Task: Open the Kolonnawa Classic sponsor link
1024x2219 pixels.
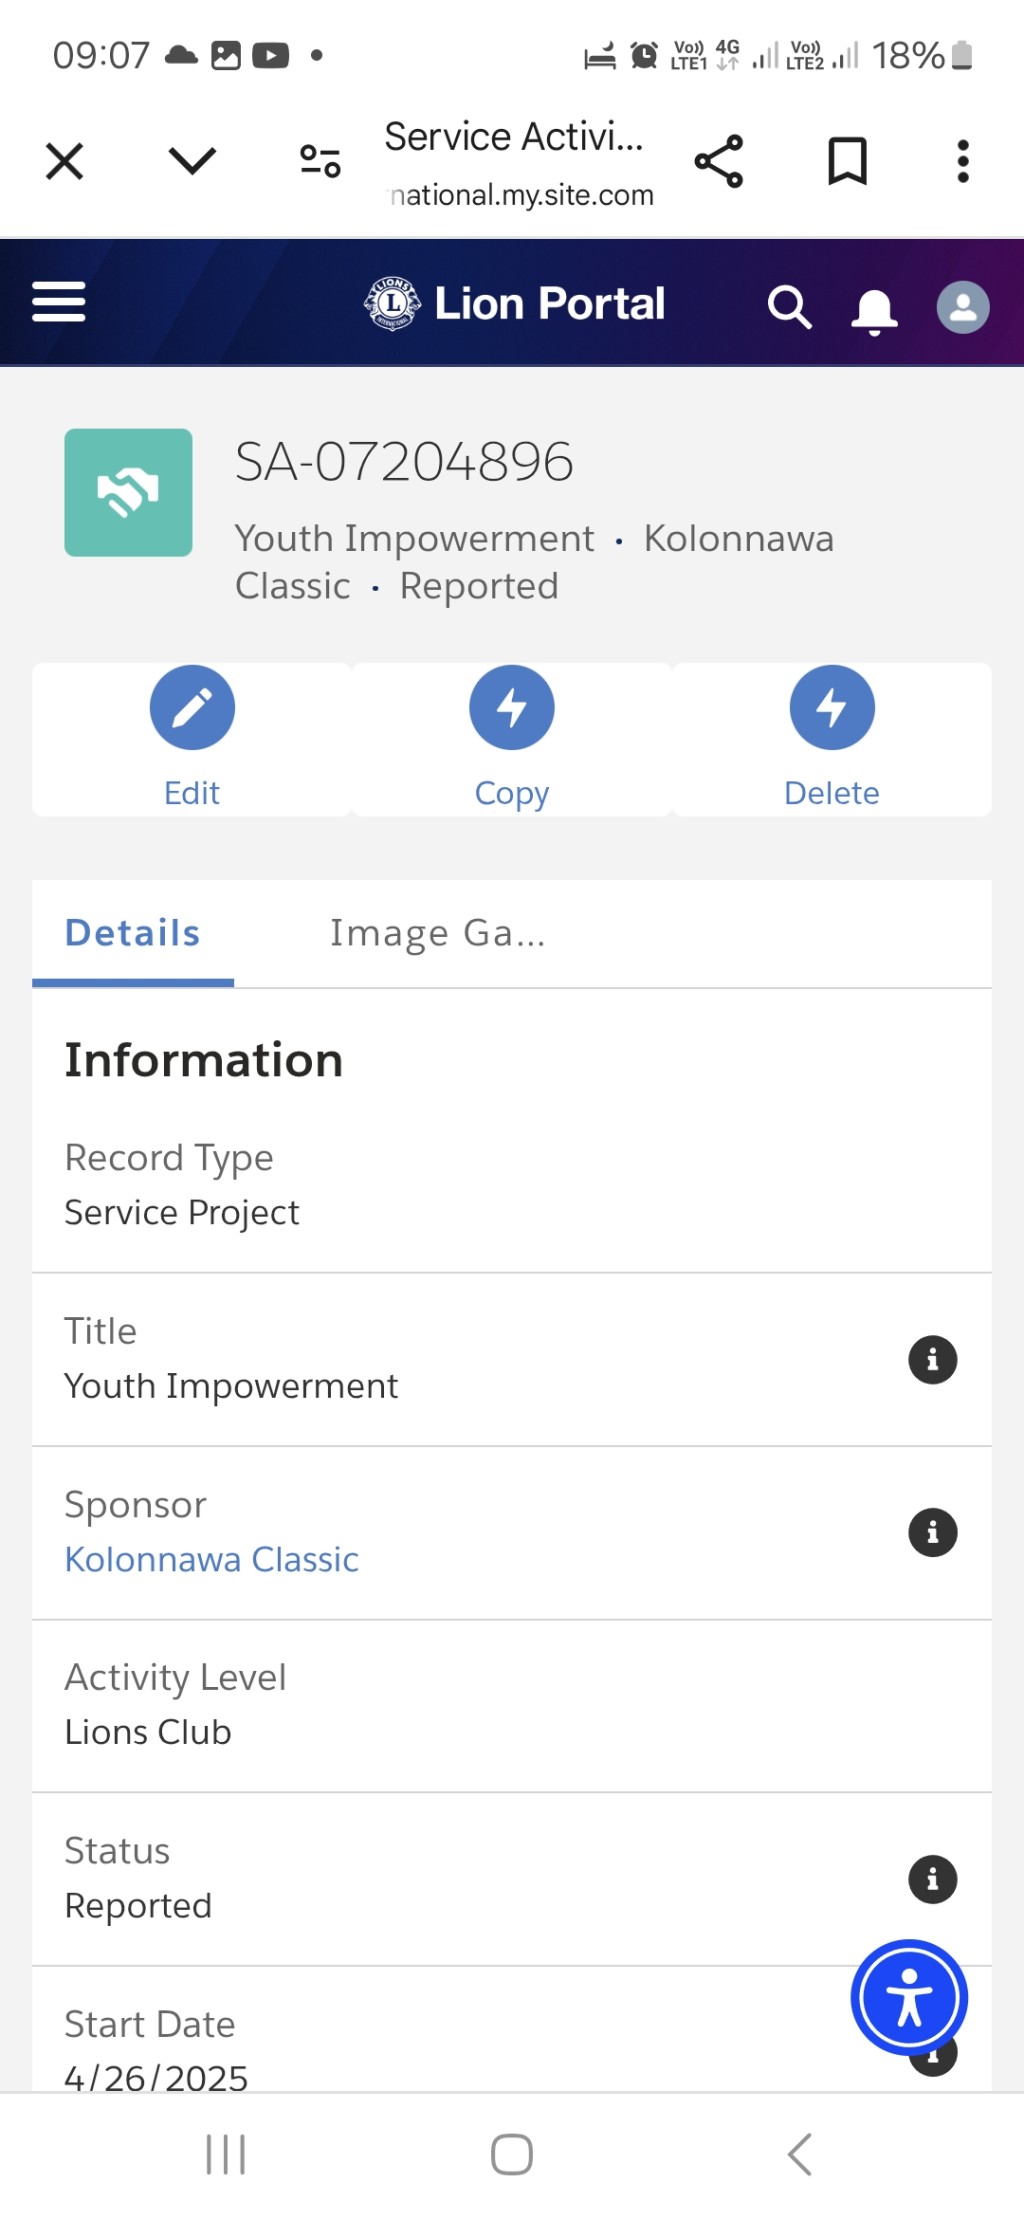Action: (x=211, y=1559)
